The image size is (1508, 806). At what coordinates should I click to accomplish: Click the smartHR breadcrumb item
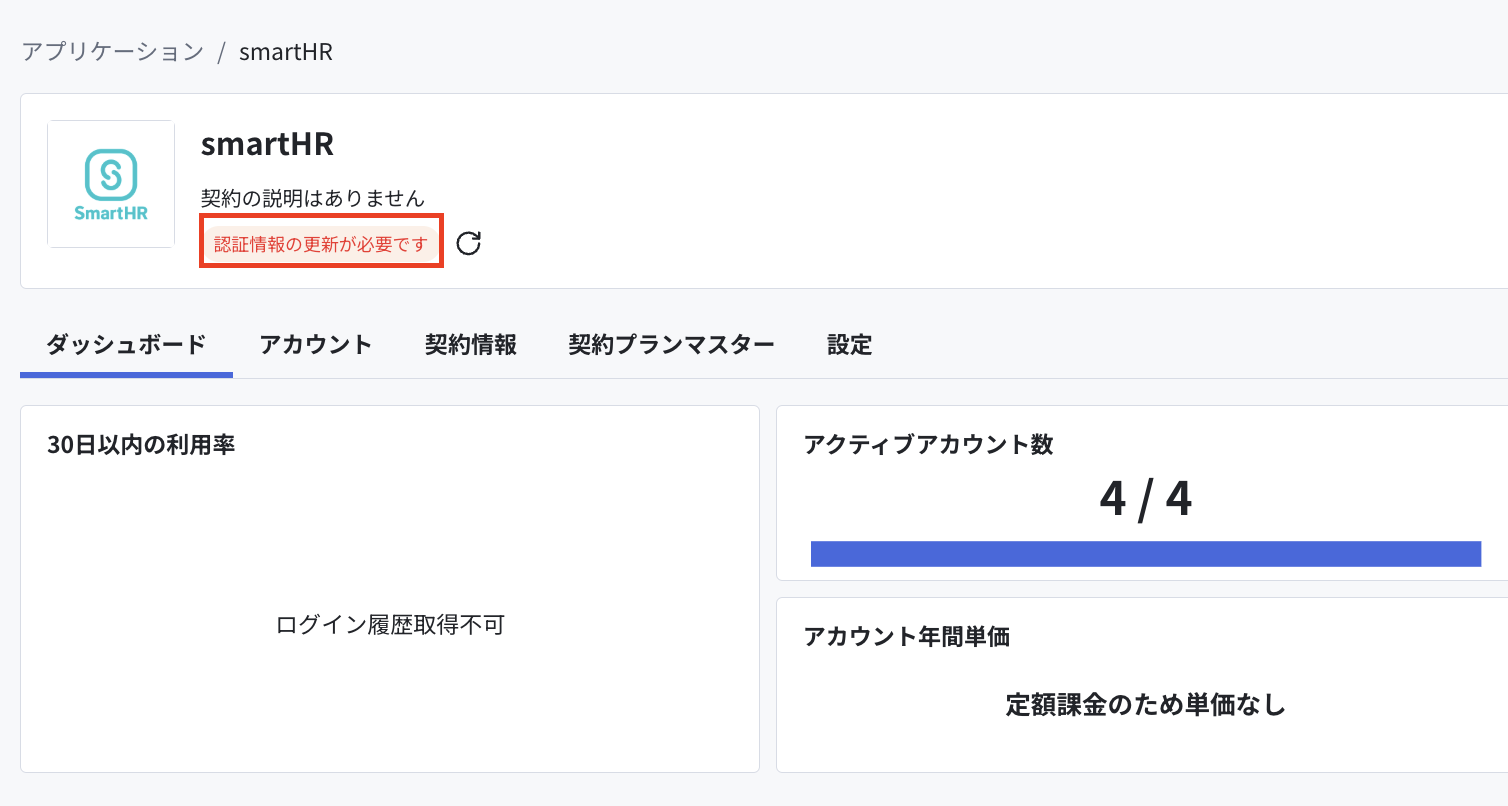[286, 52]
